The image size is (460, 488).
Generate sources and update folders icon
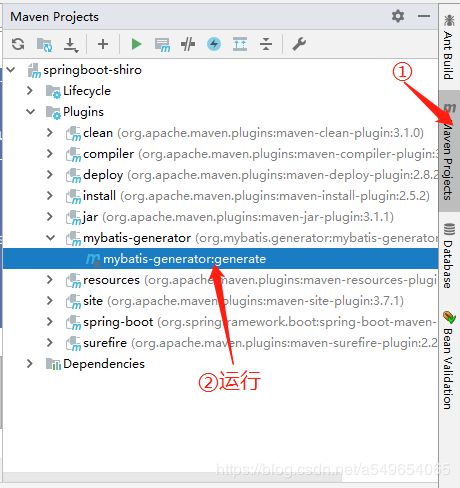(44, 44)
